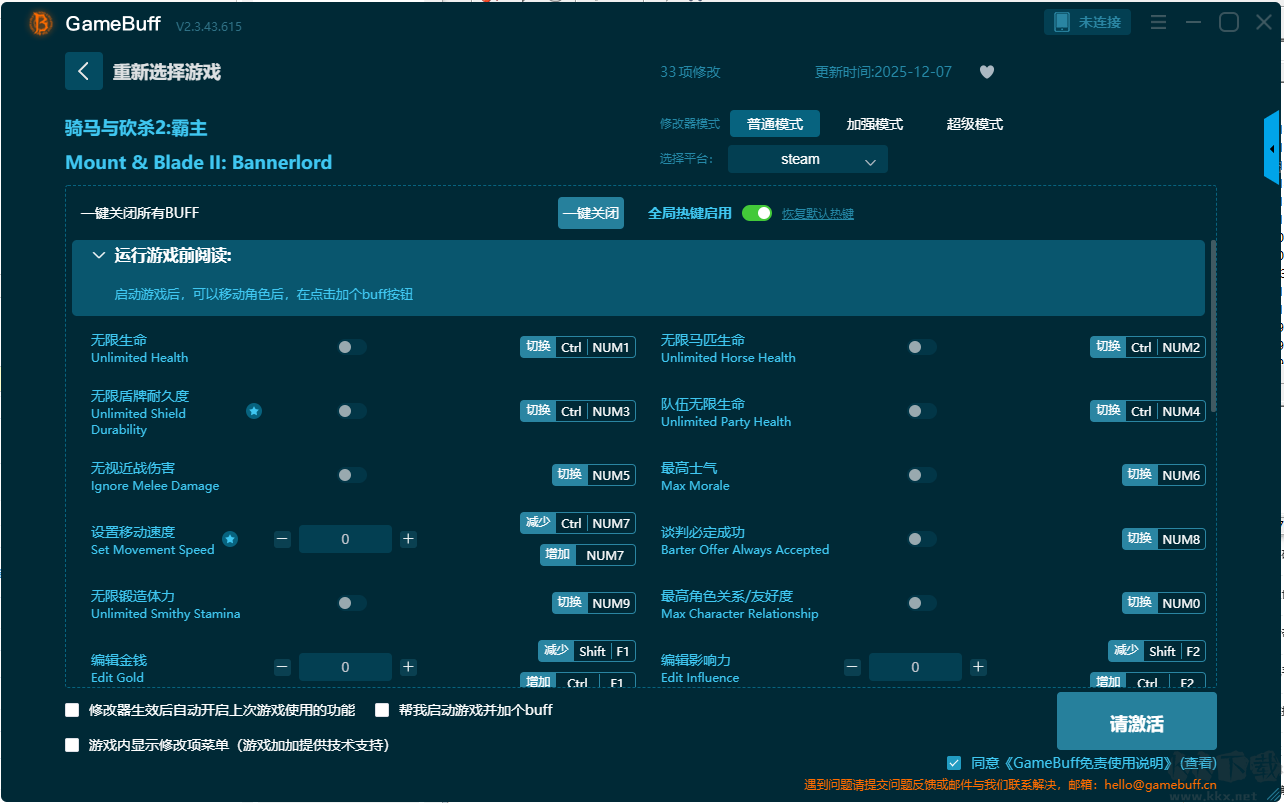Image resolution: width=1284 pixels, height=803 pixels.
Task: Expand the blue side panel arrow
Action: point(1272,148)
